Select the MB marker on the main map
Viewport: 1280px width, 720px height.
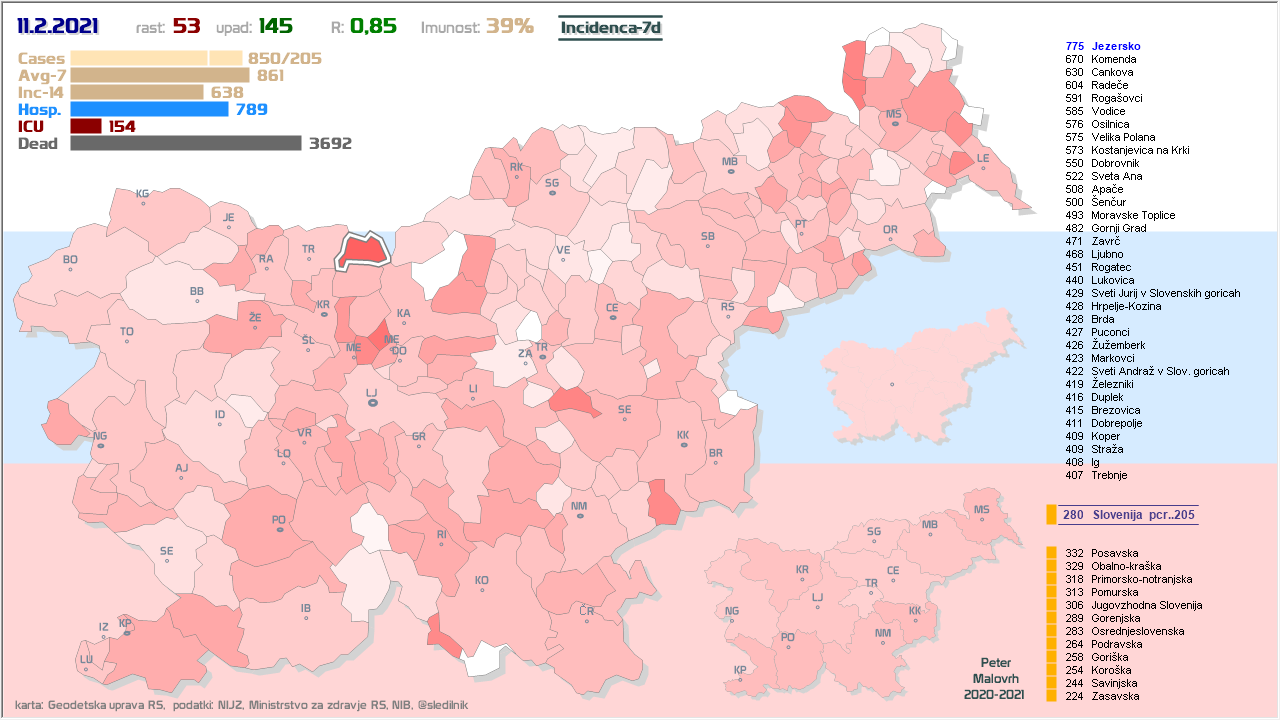(x=730, y=171)
